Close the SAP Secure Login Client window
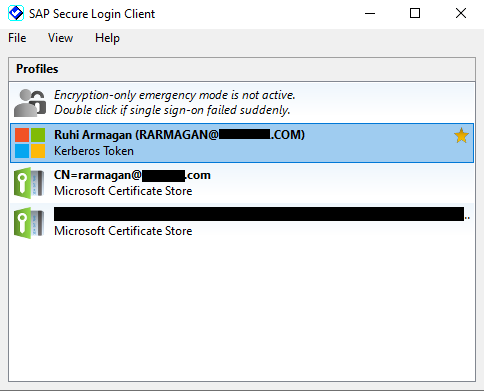The height and width of the screenshot is (391, 484). pos(461,13)
